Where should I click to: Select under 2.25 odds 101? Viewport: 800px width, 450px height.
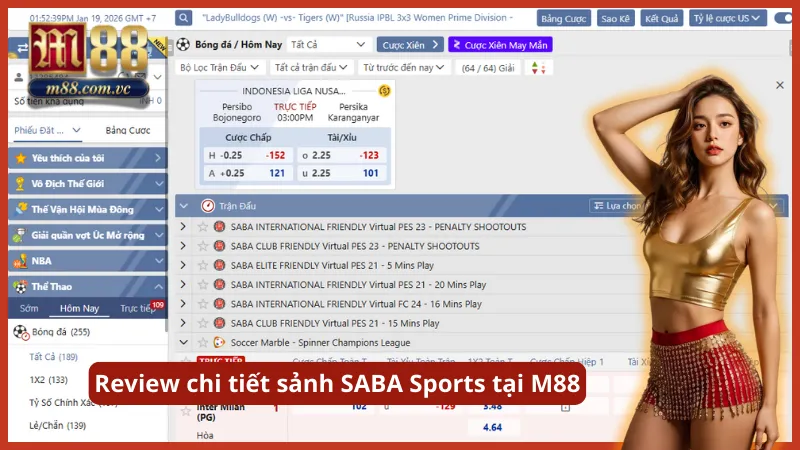pyautogui.click(x=341, y=173)
